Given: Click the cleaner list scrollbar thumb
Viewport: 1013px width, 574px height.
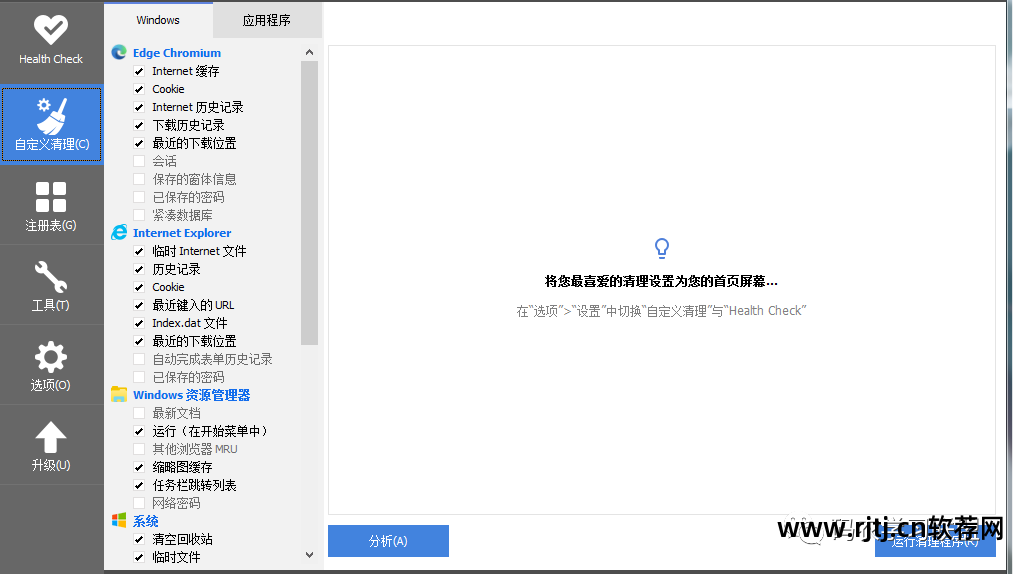Looking at the screenshot, I should point(309,203).
